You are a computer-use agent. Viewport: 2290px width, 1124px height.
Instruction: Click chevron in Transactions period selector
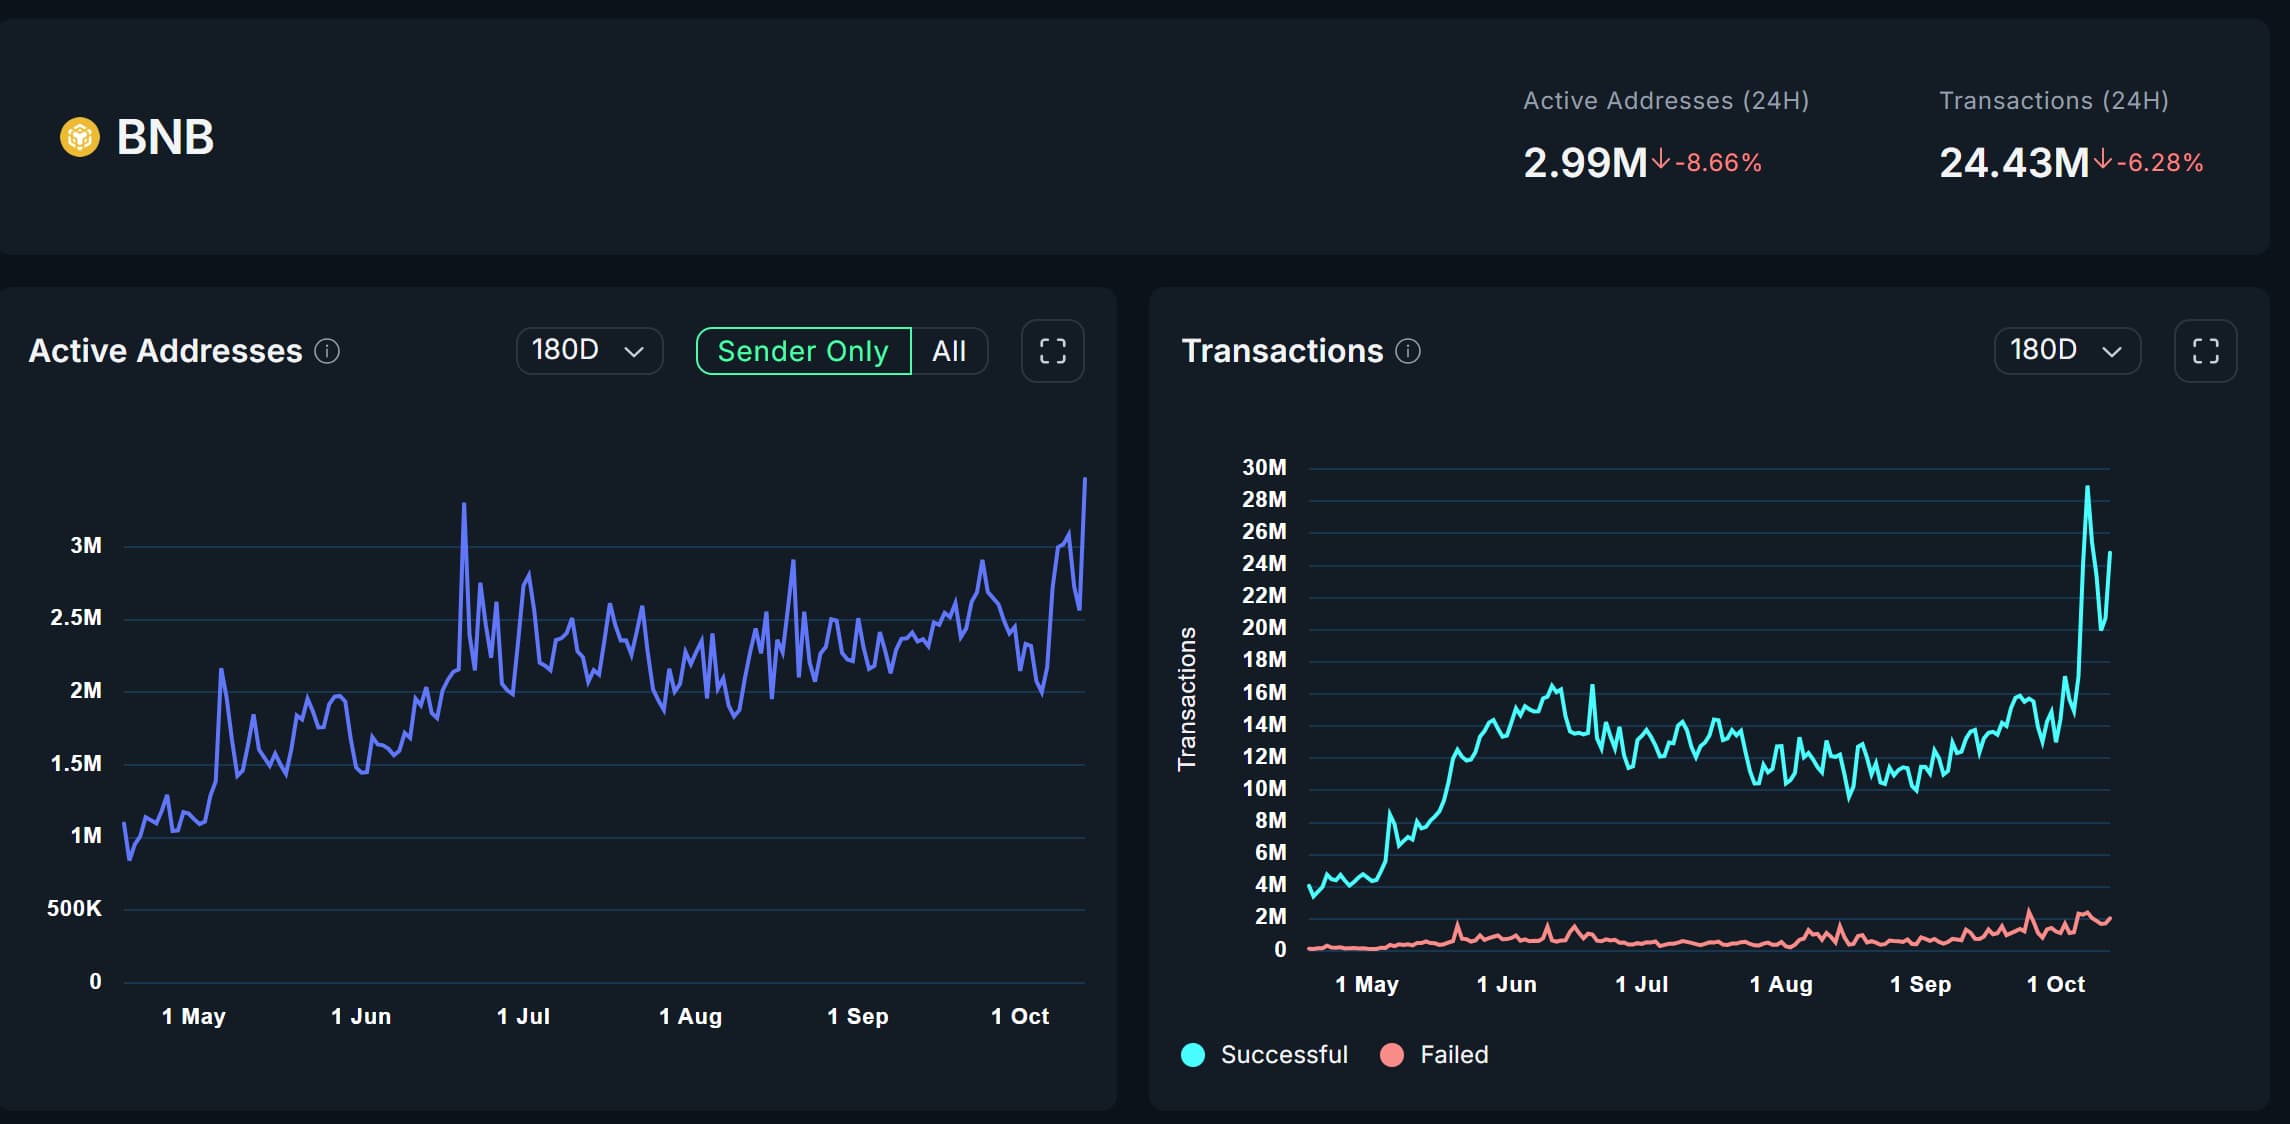2112,352
